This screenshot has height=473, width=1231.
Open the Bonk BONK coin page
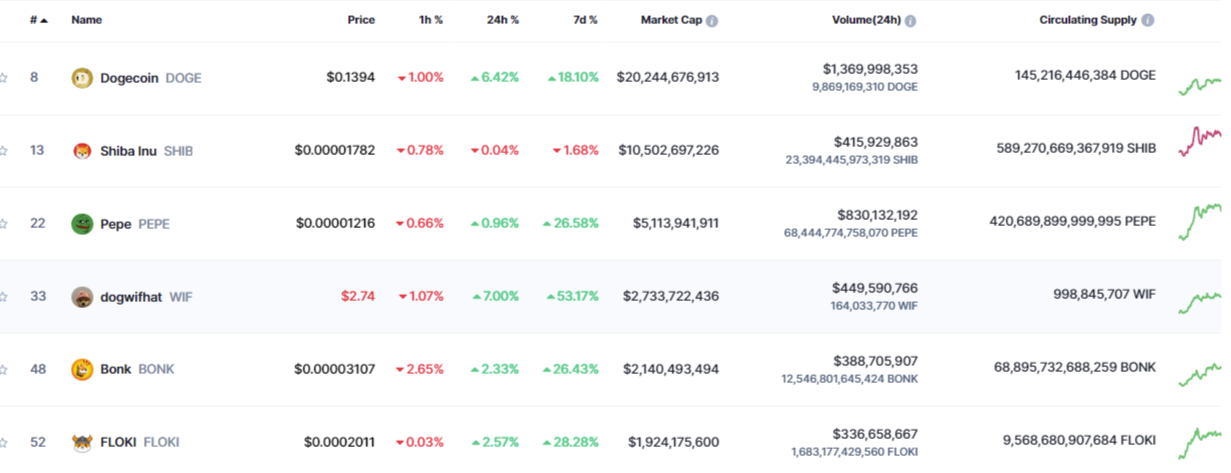pyautogui.click(x=137, y=369)
